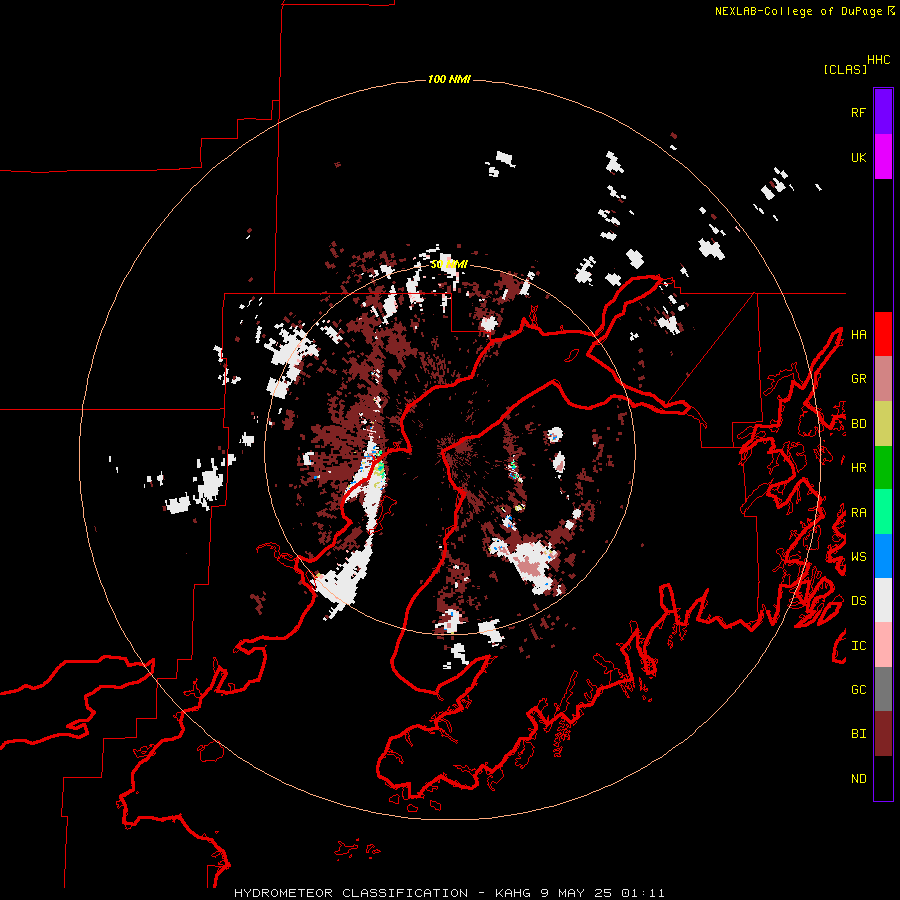
Task: Click the ND legend label
Action: pyautogui.click(x=858, y=778)
